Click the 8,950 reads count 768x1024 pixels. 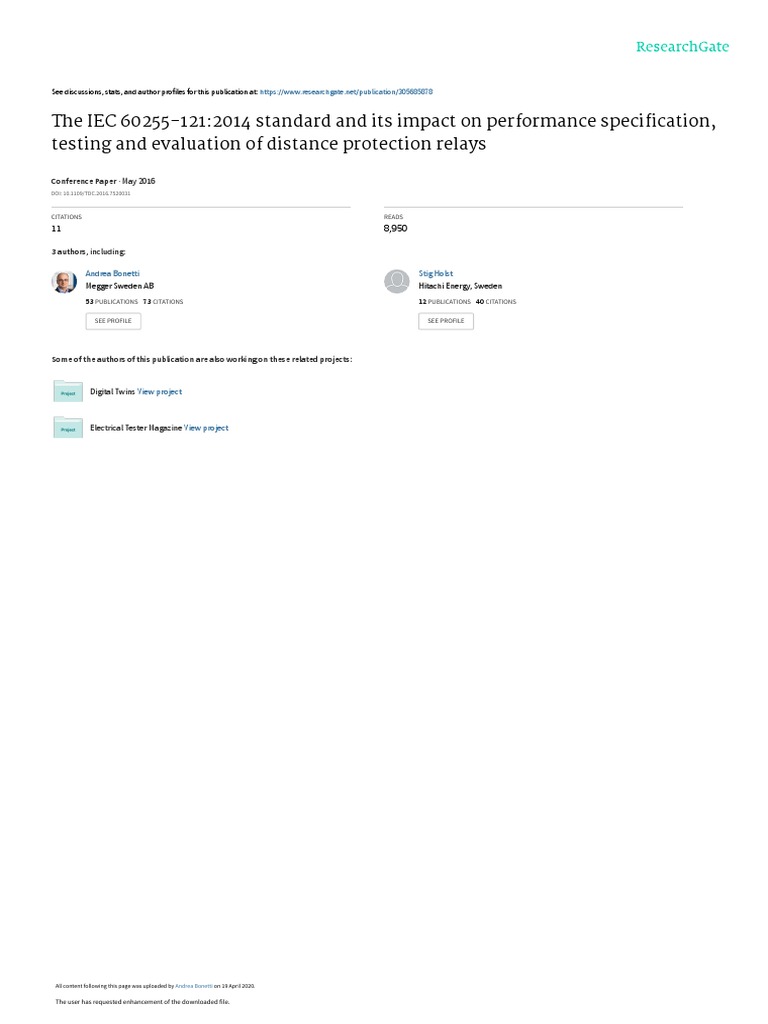(397, 228)
